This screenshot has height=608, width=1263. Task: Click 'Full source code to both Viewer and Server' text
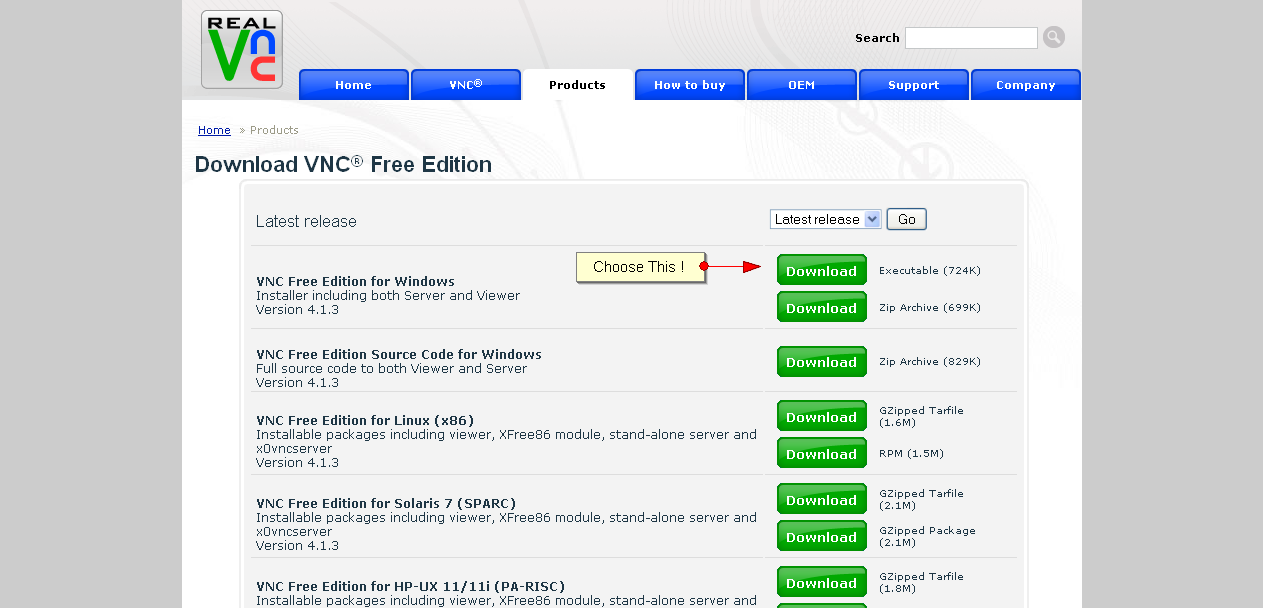[391, 369]
